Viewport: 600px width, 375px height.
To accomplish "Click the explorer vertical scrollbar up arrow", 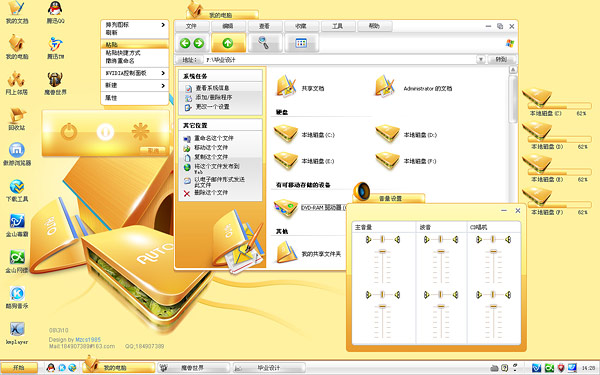I will click(x=513, y=70).
